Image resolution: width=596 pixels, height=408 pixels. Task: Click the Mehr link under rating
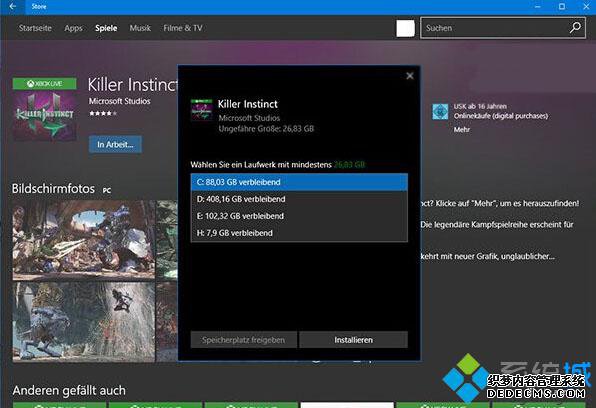pyautogui.click(x=461, y=130)
